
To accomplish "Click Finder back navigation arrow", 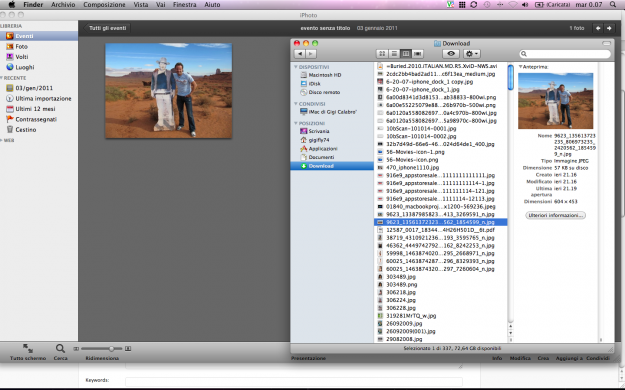I will point(300,54).
